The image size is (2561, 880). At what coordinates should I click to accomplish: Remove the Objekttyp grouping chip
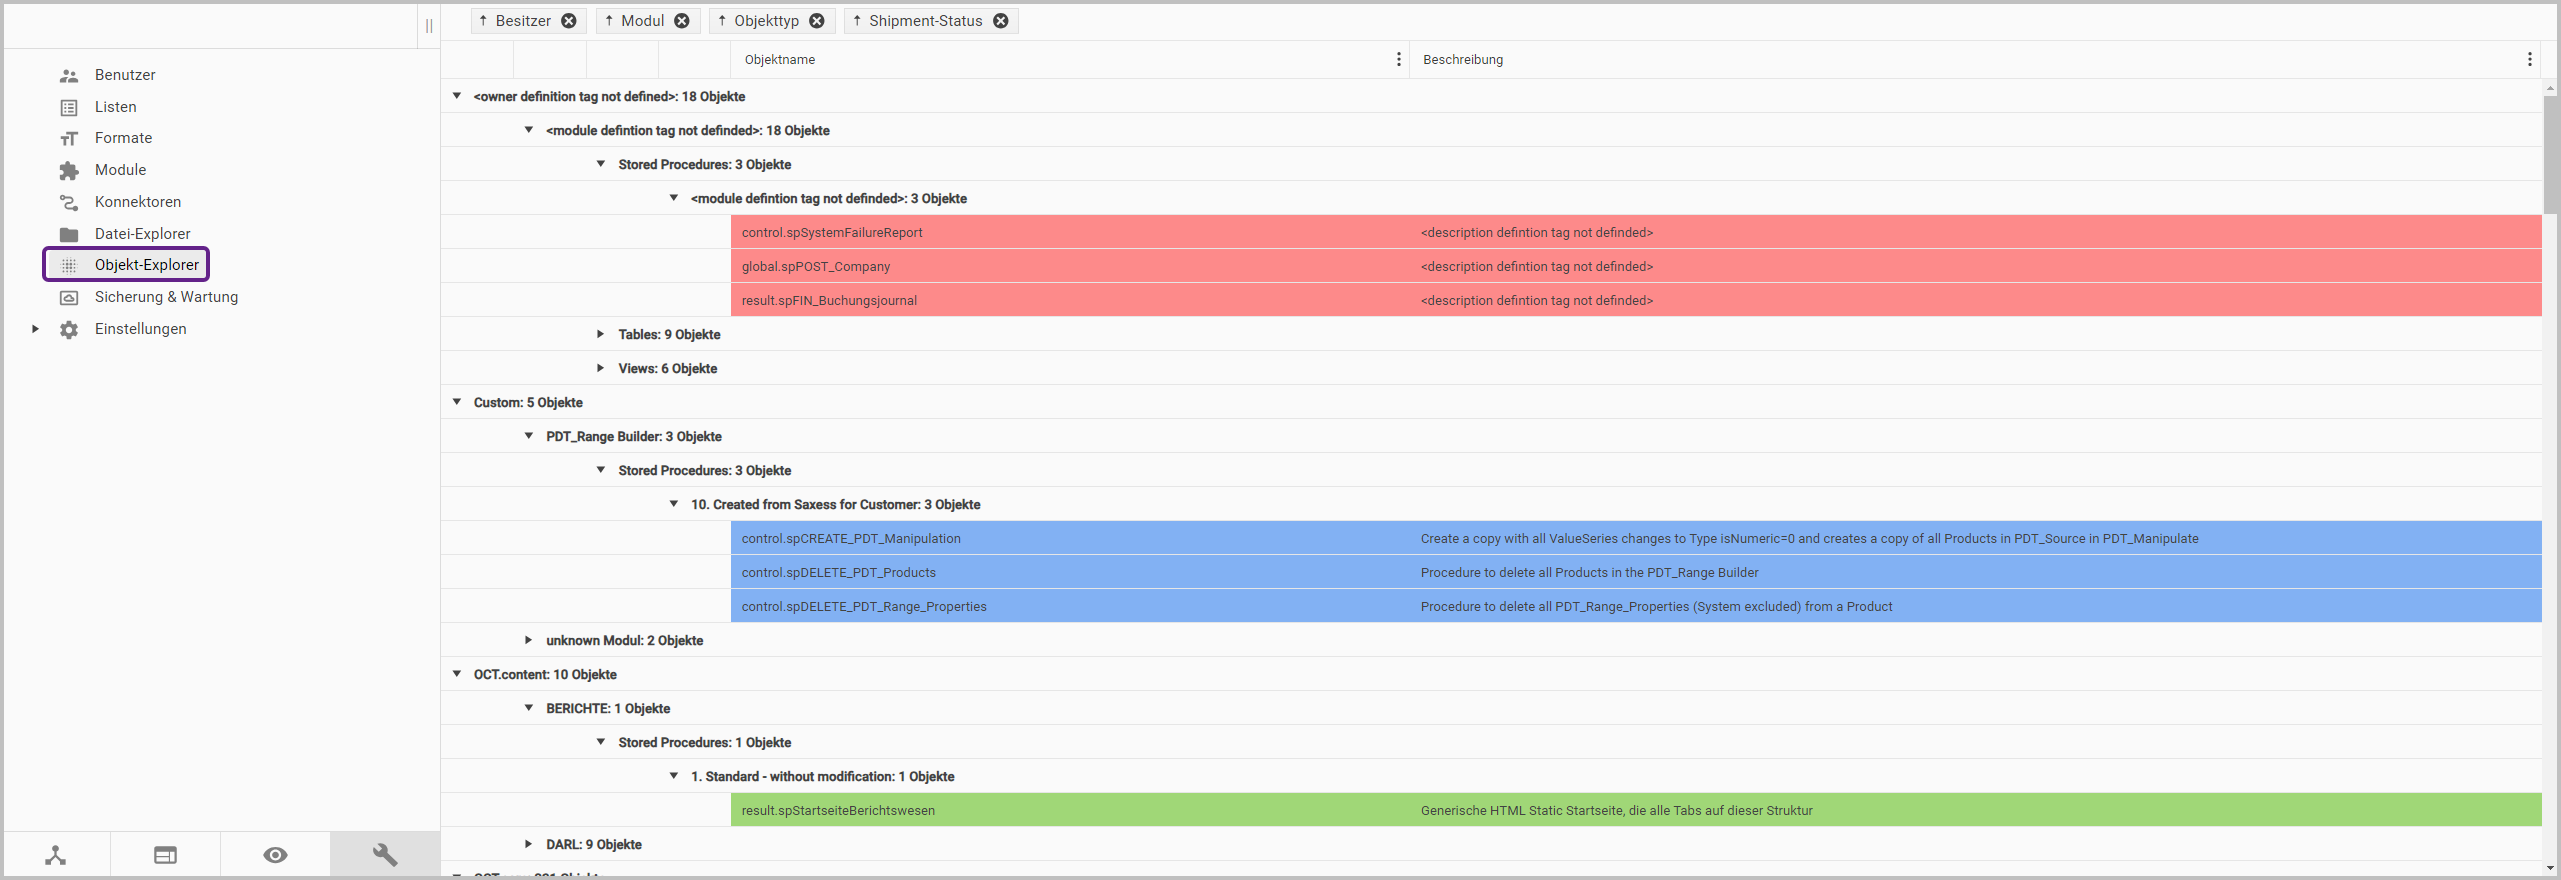(x=817, y=21)
